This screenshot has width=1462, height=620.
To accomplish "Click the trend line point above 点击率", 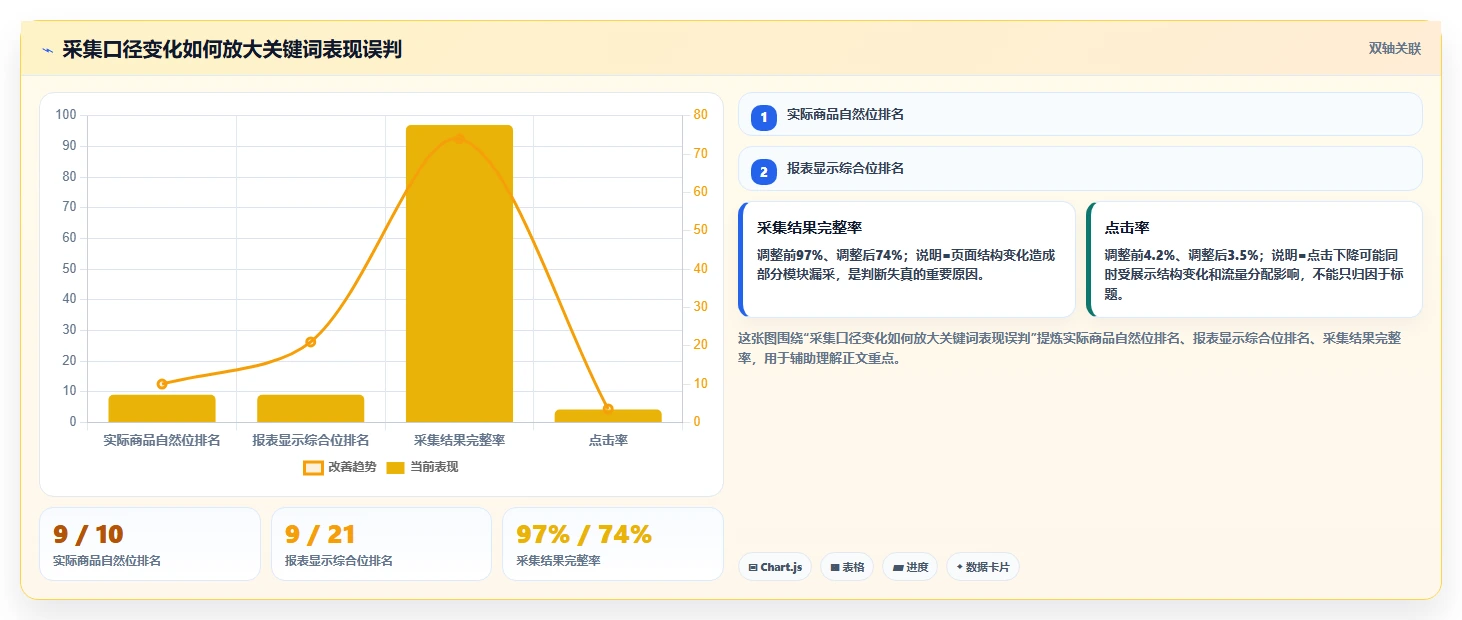I will pyautogui.click(x=608, y=409).
